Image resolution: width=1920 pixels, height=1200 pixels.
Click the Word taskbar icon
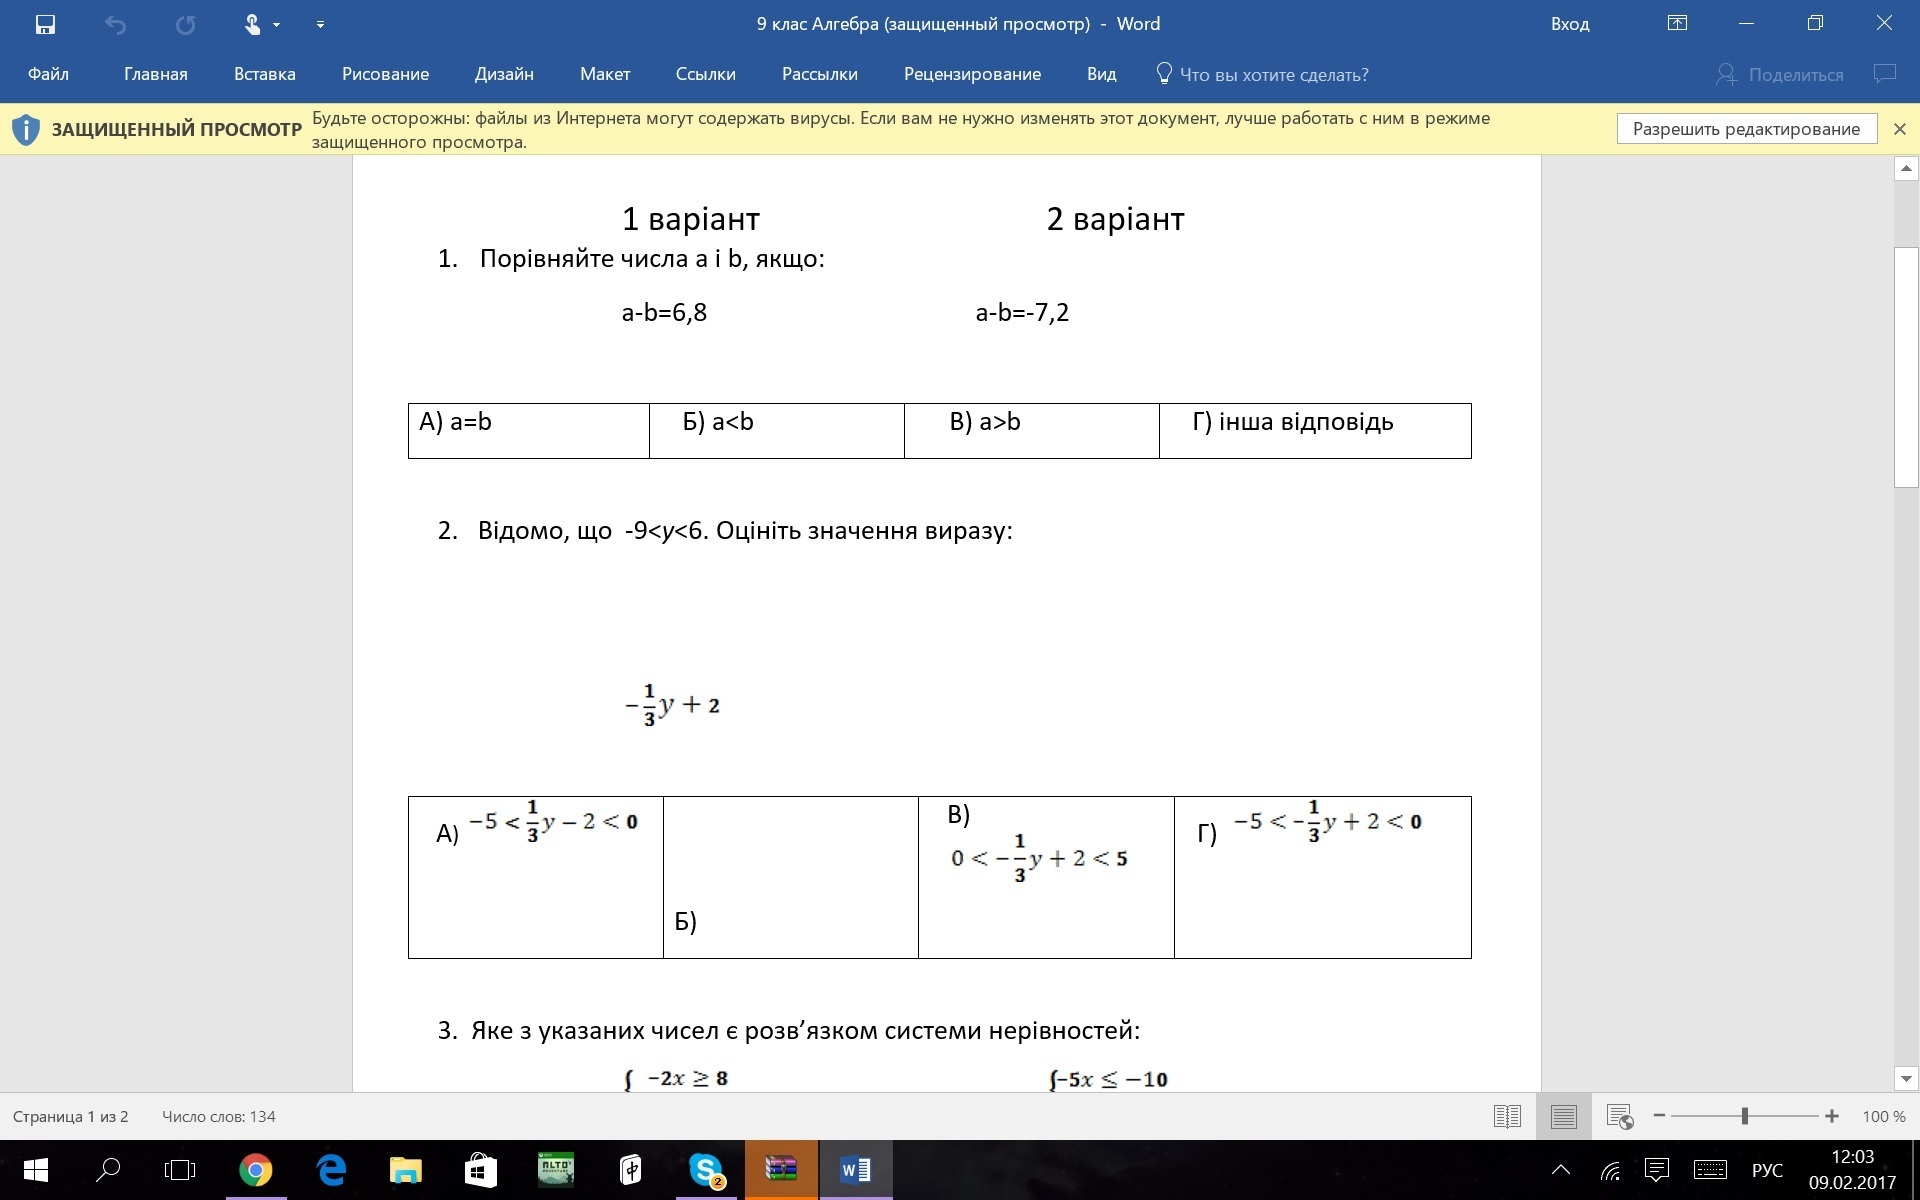click(856, 1169)
